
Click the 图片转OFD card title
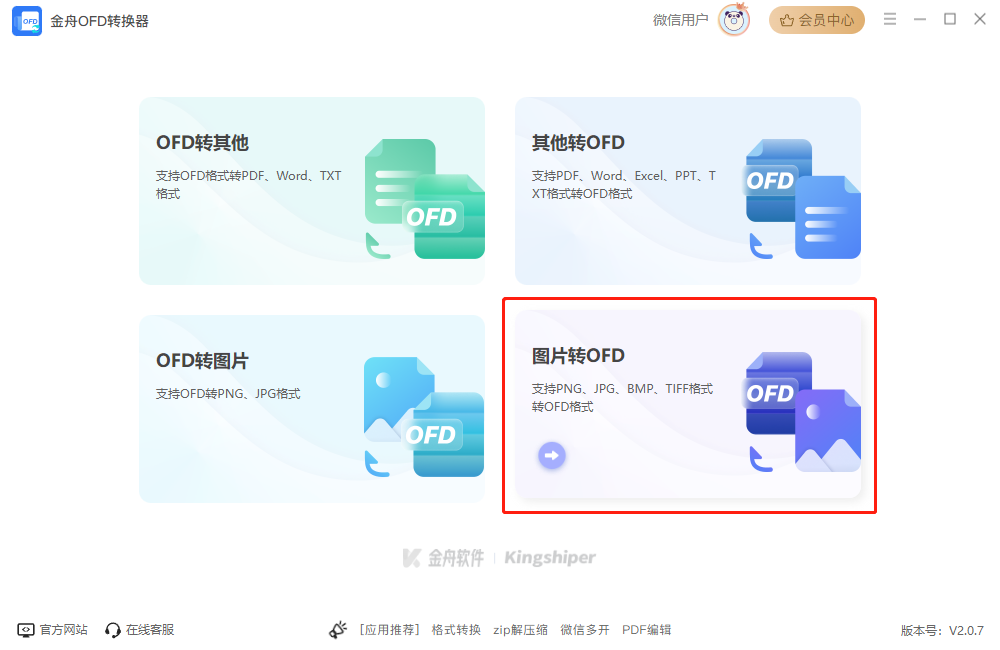[x=578, y=355]
